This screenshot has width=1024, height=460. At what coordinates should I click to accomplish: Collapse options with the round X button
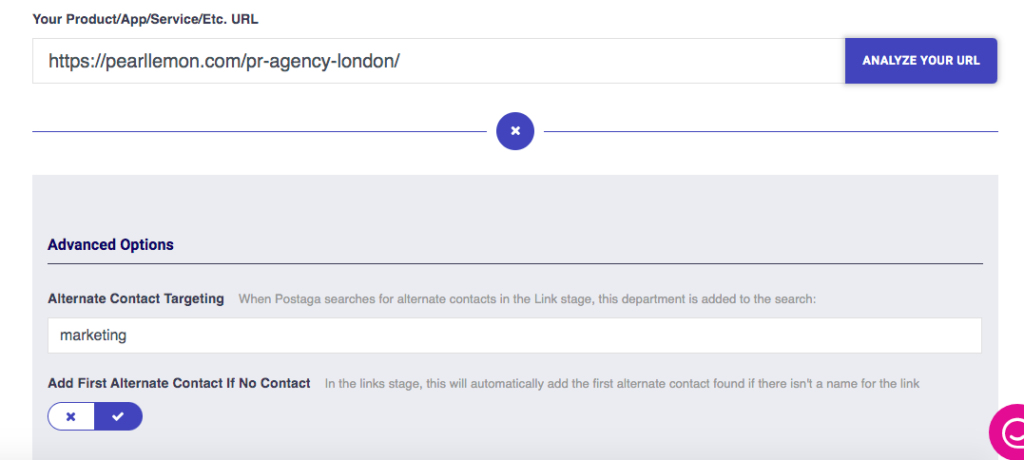point(515,131)
